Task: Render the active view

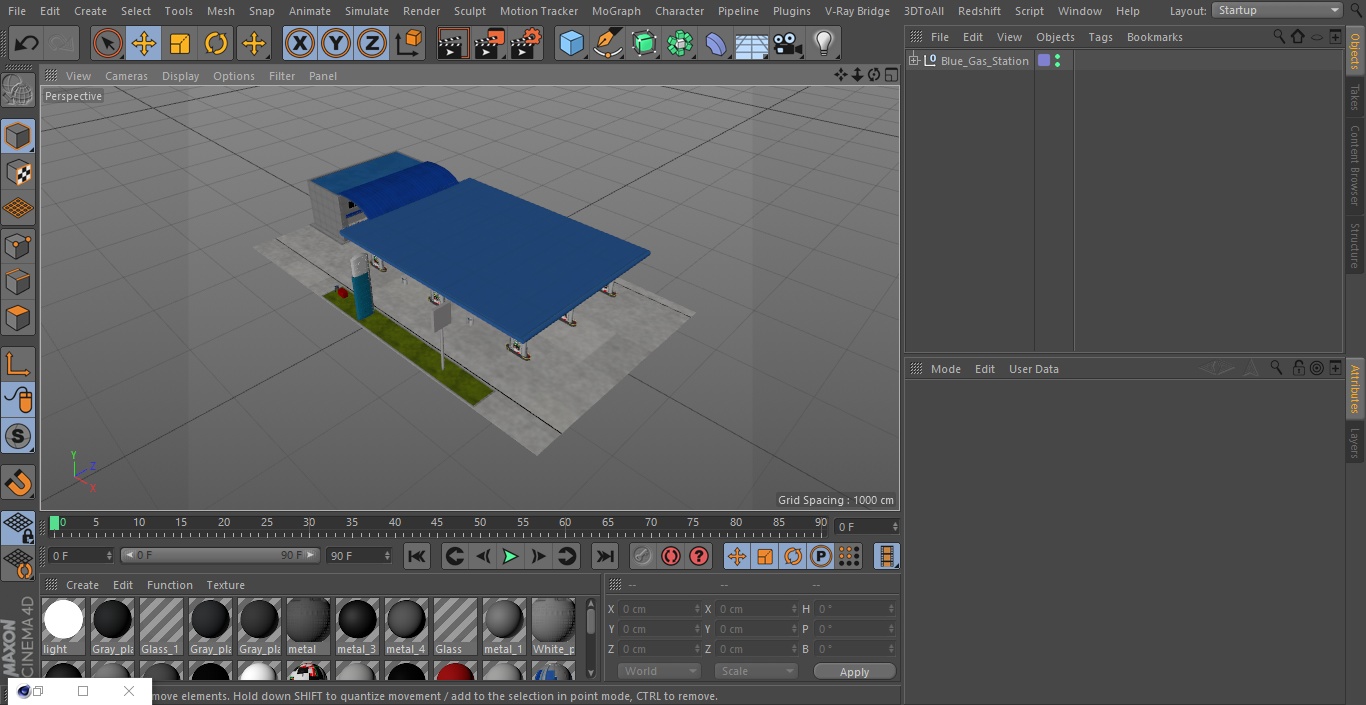Action: pos(453,44)
